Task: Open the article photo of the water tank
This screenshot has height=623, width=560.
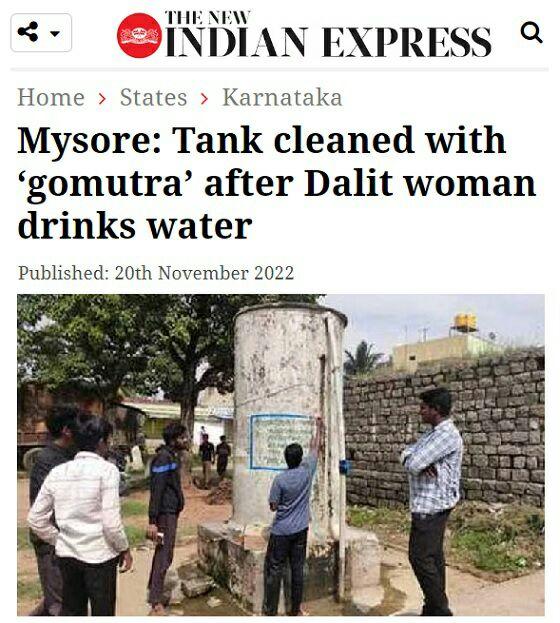Action: pos(281,455)
